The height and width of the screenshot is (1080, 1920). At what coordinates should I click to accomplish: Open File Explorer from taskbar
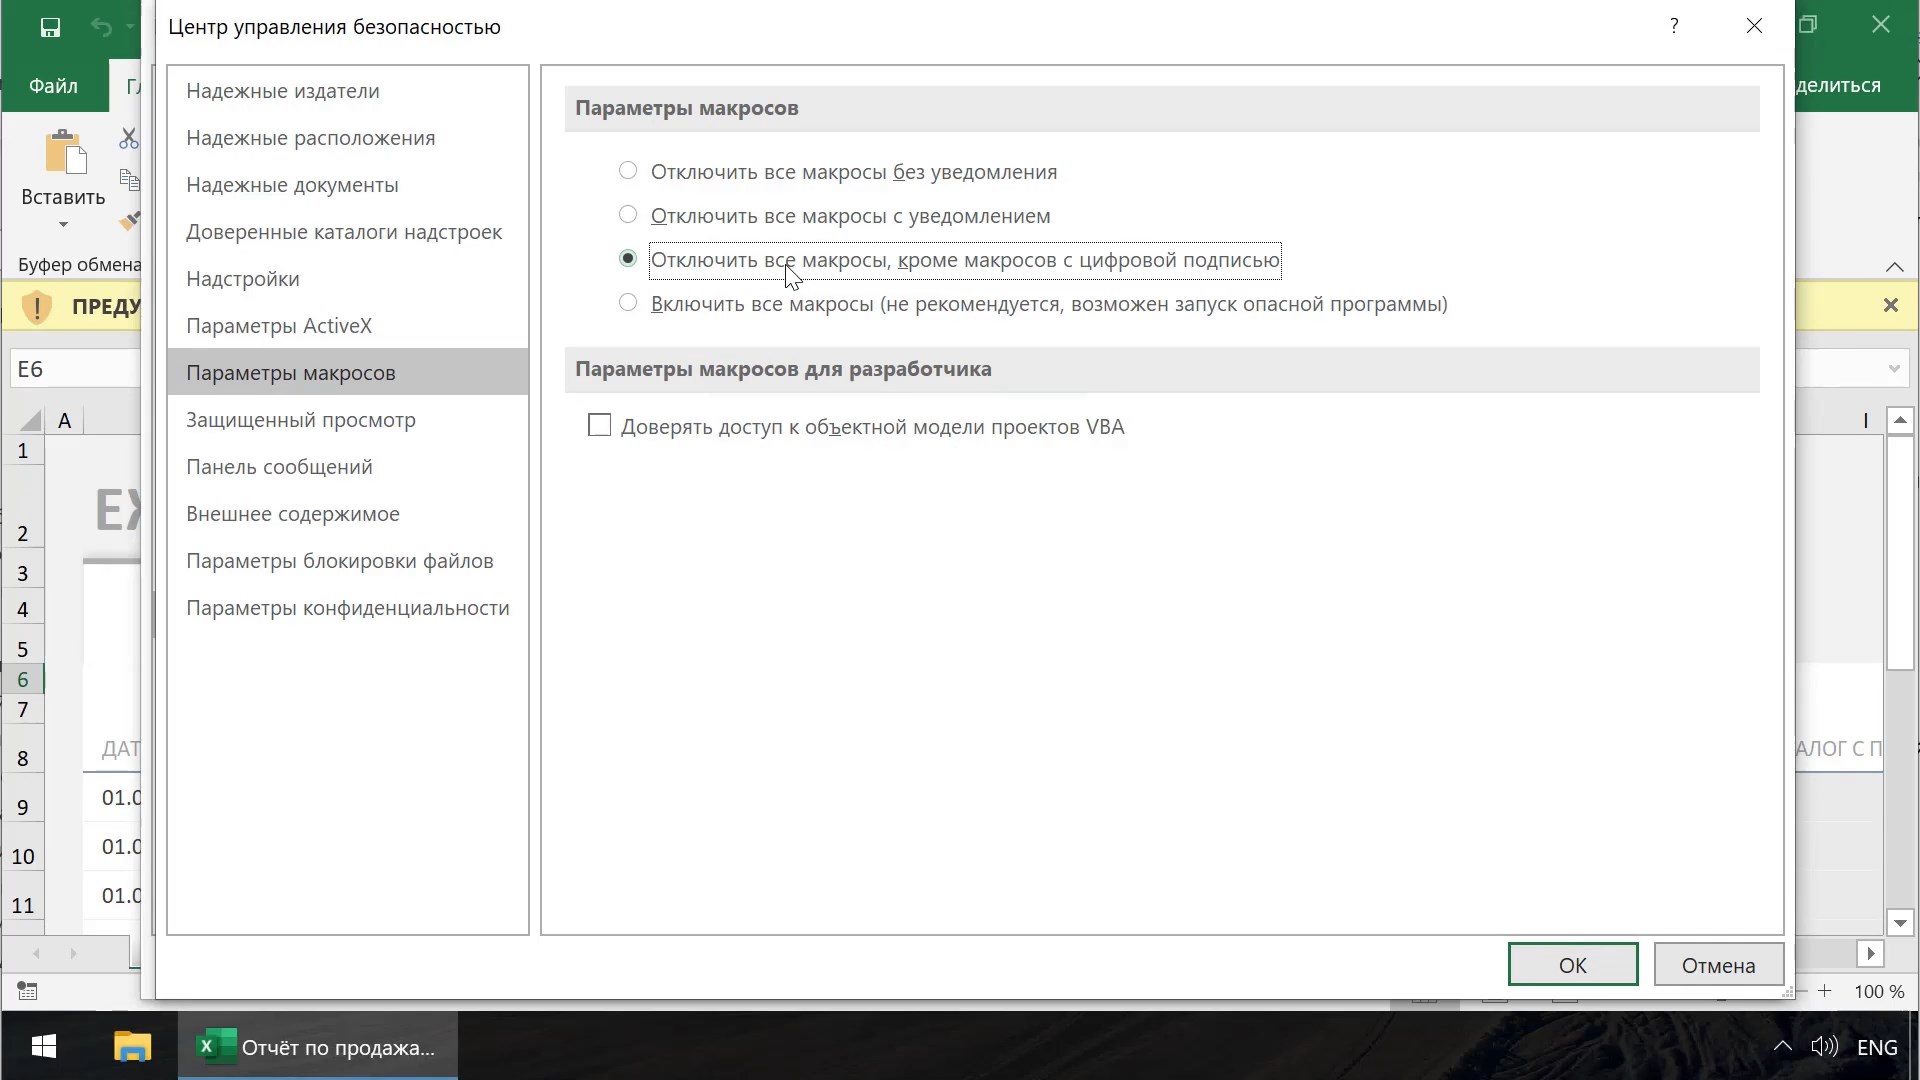pyautogui.click(x=132, y=1047)
